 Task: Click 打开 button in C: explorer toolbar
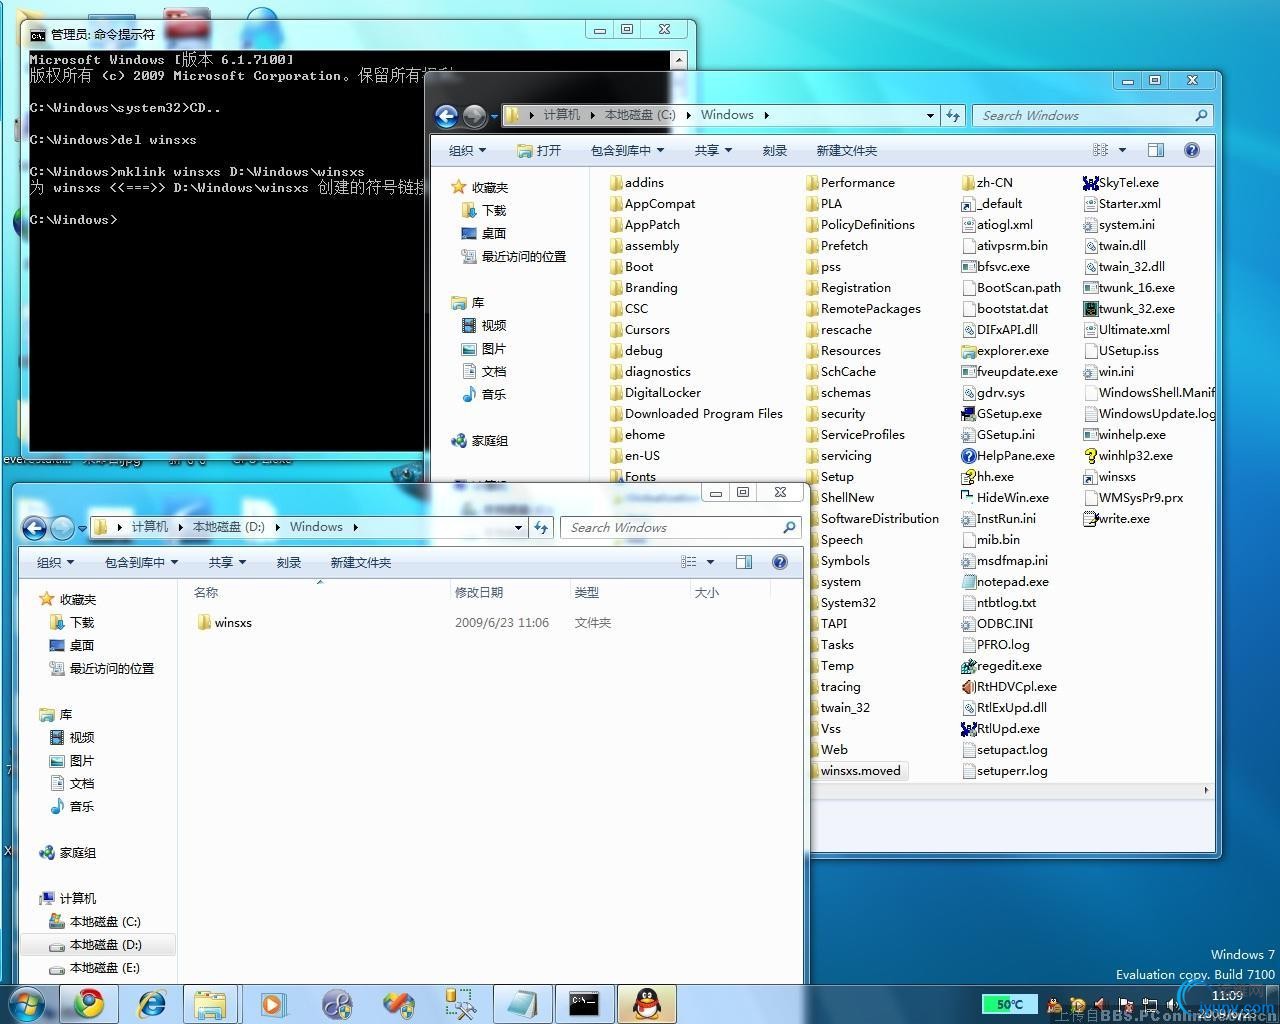(x=539, y=151)
